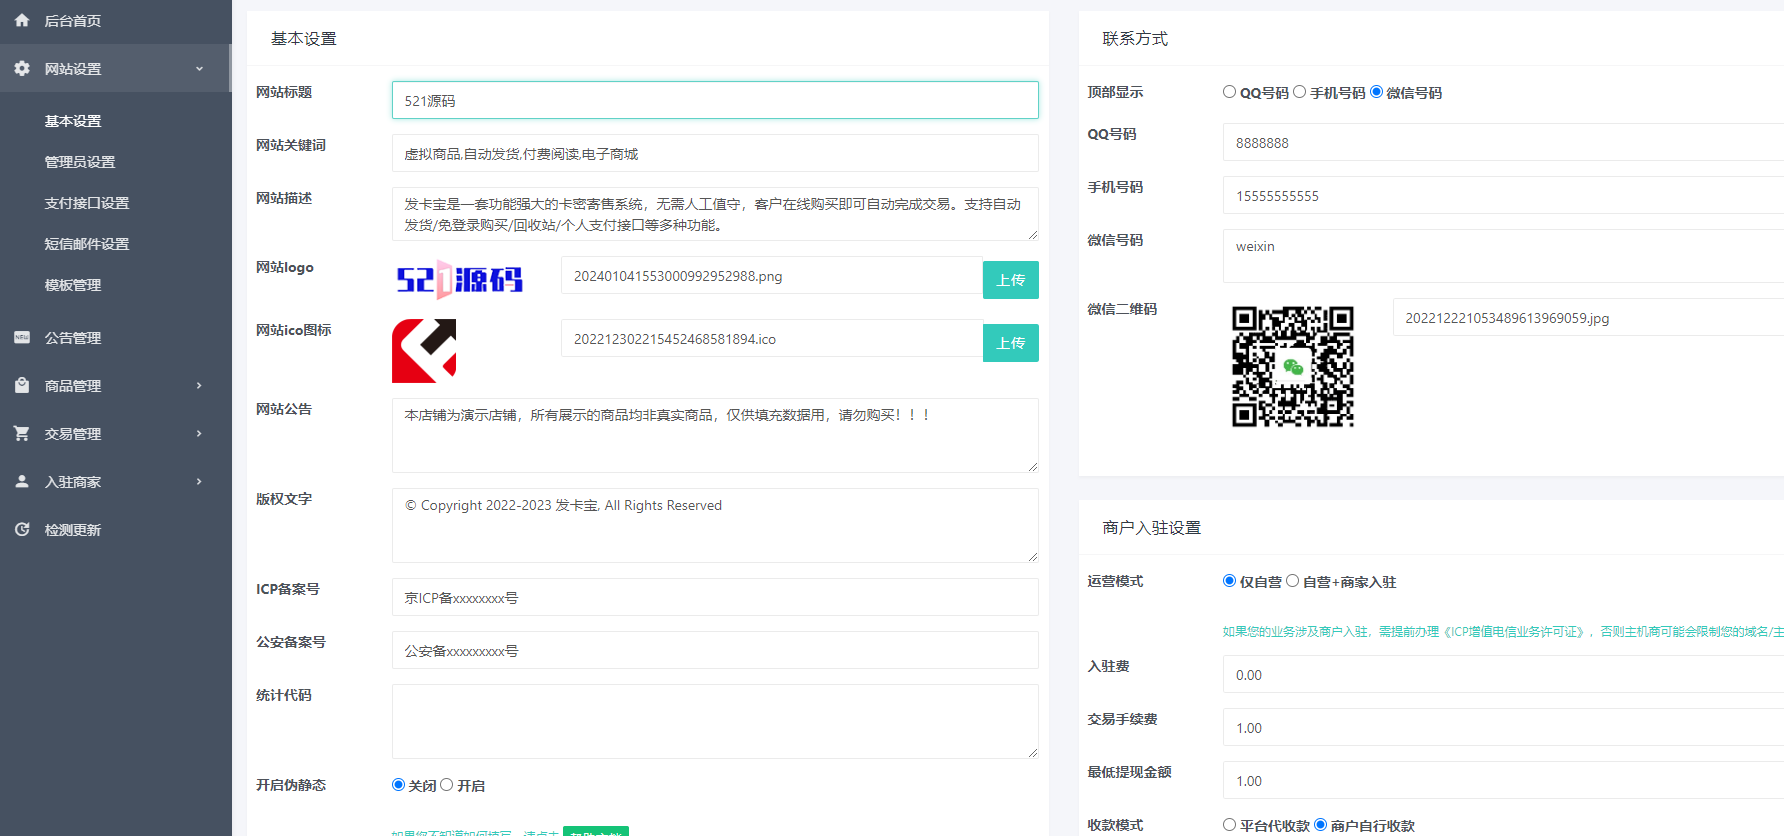Expand the 商品管理 submenu arrow

tap(199, 385)
